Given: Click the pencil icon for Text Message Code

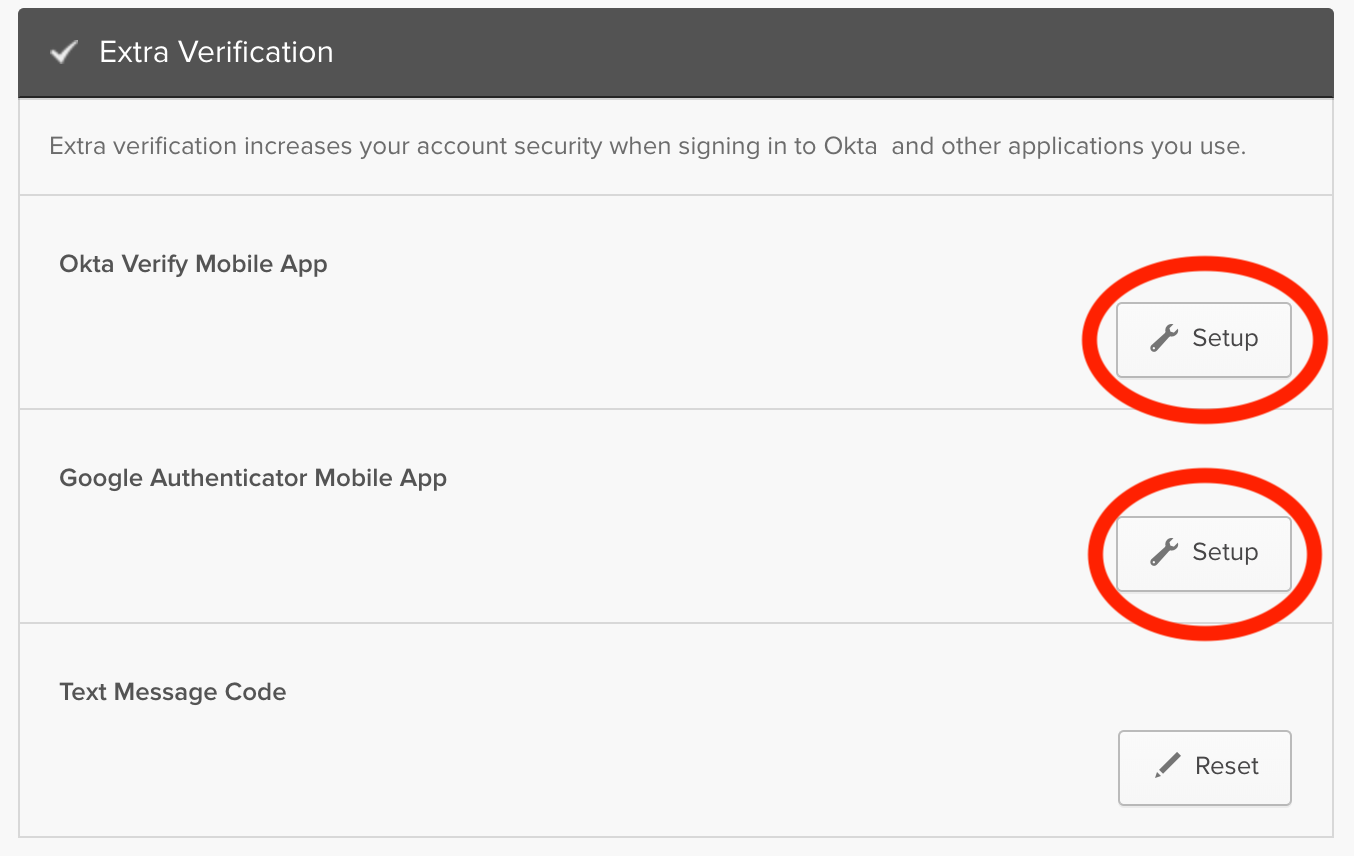Looking at the screenshot, I should (1166, 767).
